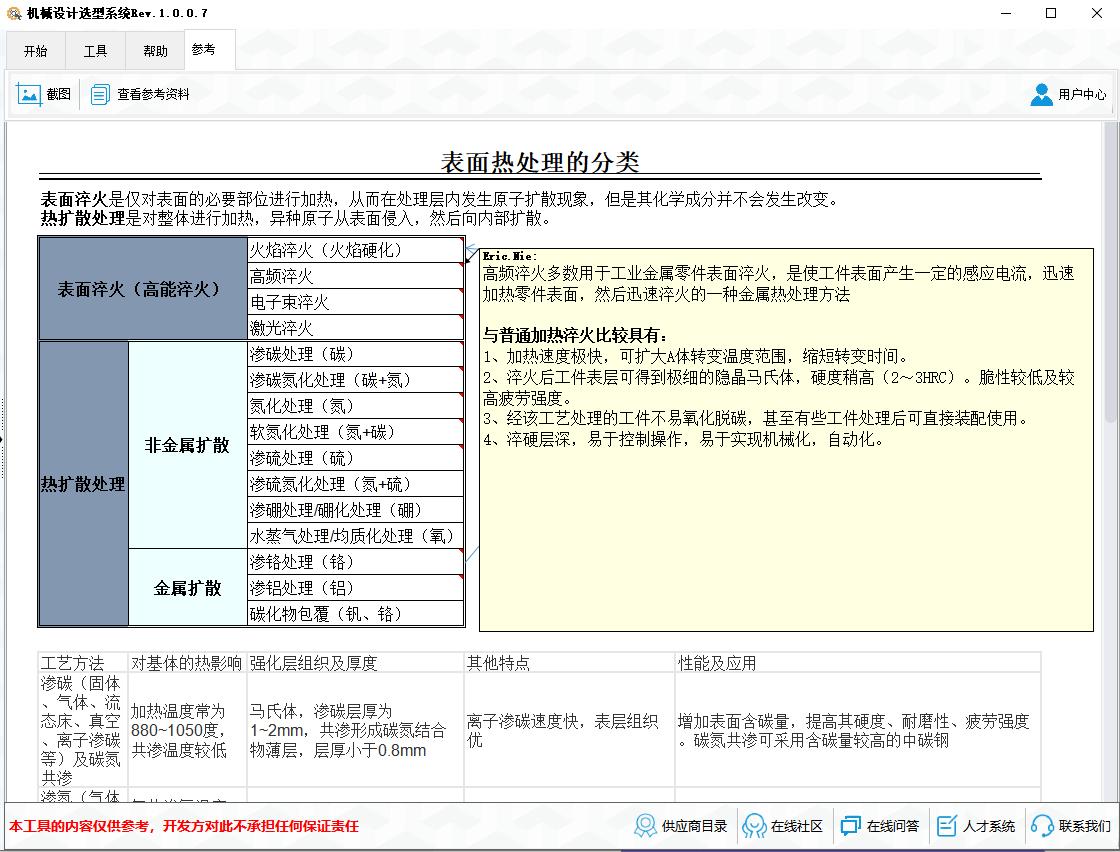Open 供应商目录 supplier directory
Screen dimensions: 1120x852
point(647,826)
